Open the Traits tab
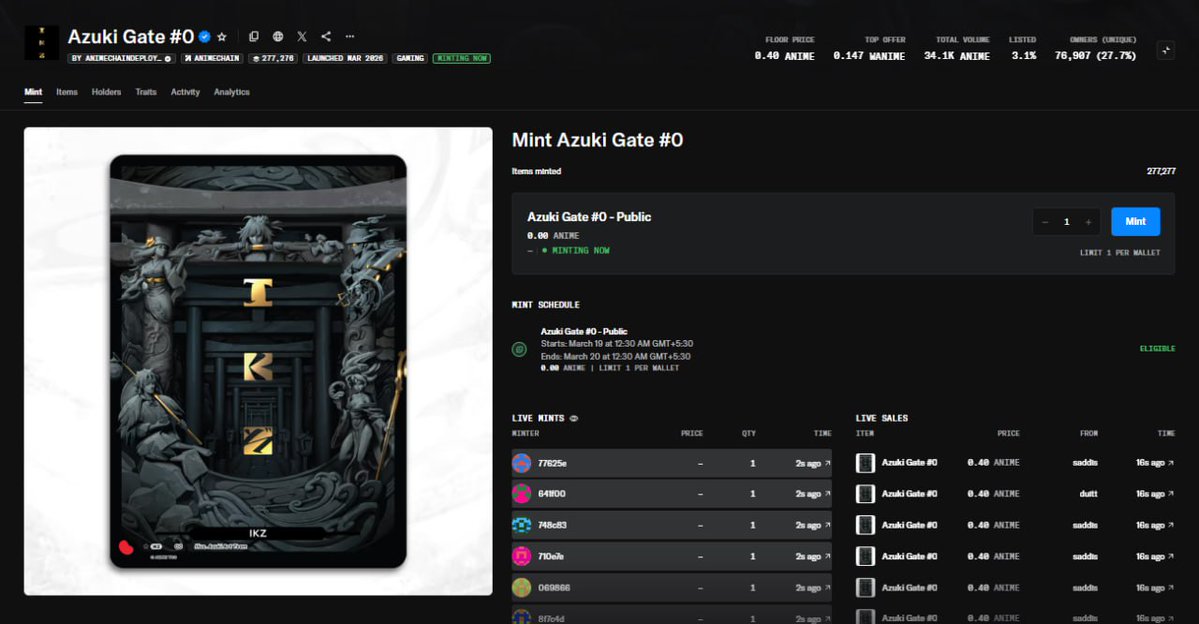Image resolution: width=1199 pixels, height=624 pixels. click(x=146, y=92)
